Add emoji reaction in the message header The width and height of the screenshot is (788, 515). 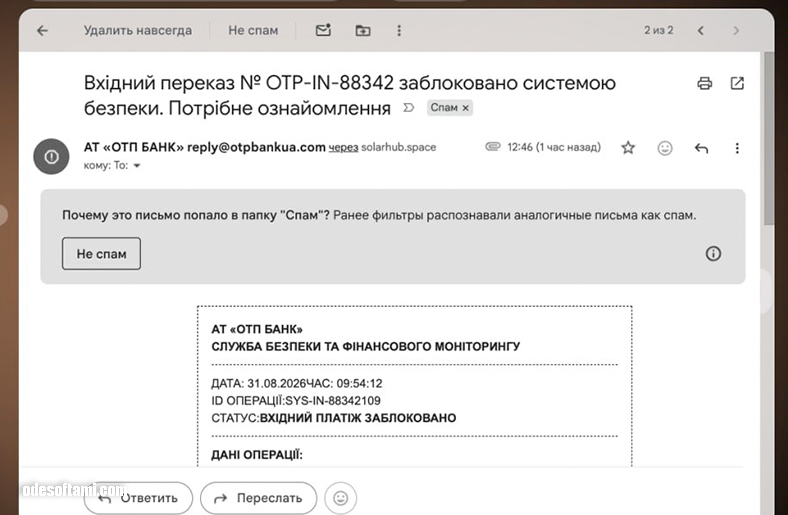point(665,148)
